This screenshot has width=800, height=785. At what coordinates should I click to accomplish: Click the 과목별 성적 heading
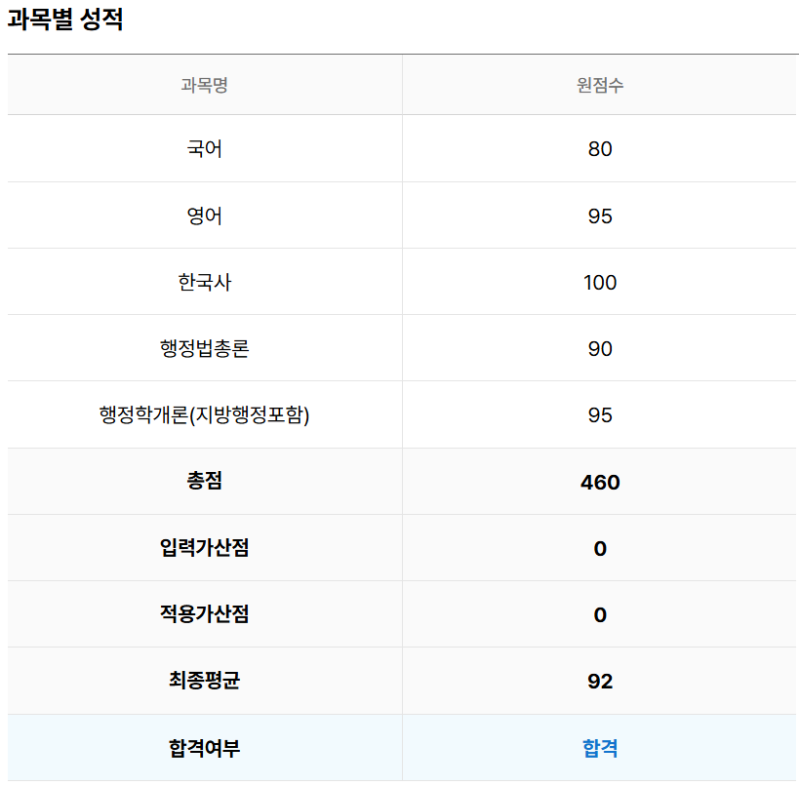coord(65,19)
